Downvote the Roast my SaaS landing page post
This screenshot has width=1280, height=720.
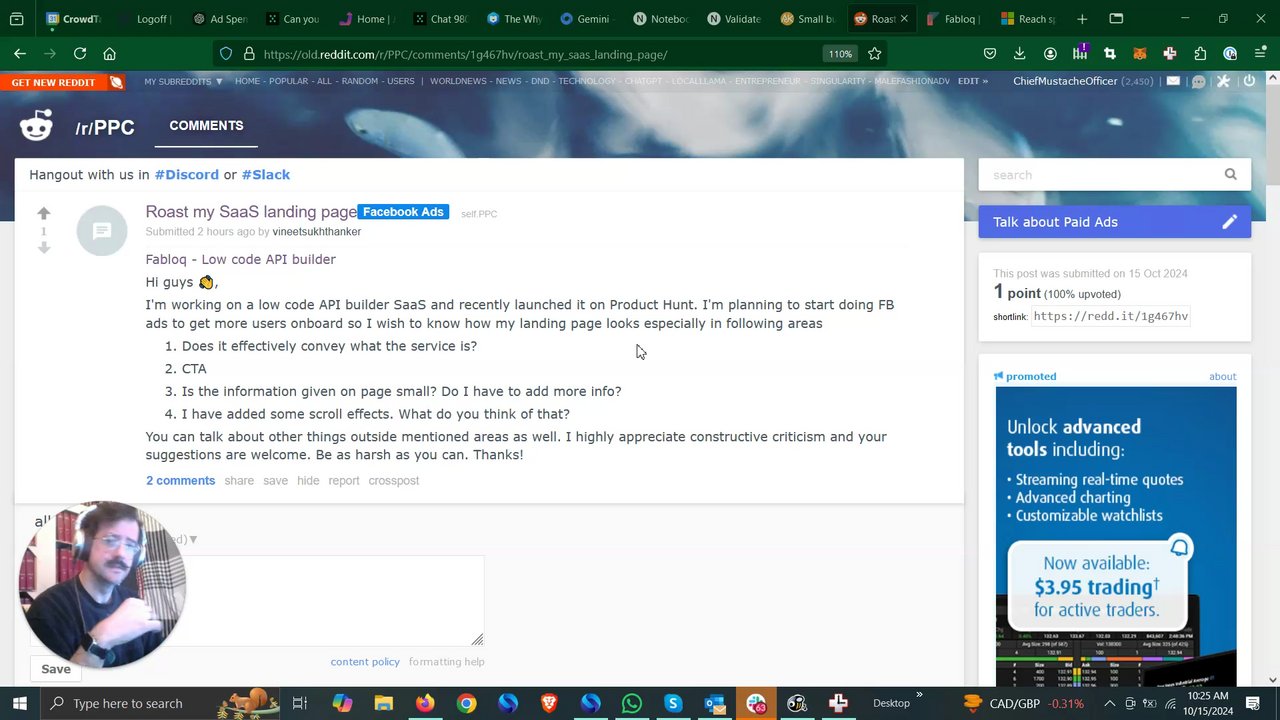pyautogui.click(x=43, y=248)
